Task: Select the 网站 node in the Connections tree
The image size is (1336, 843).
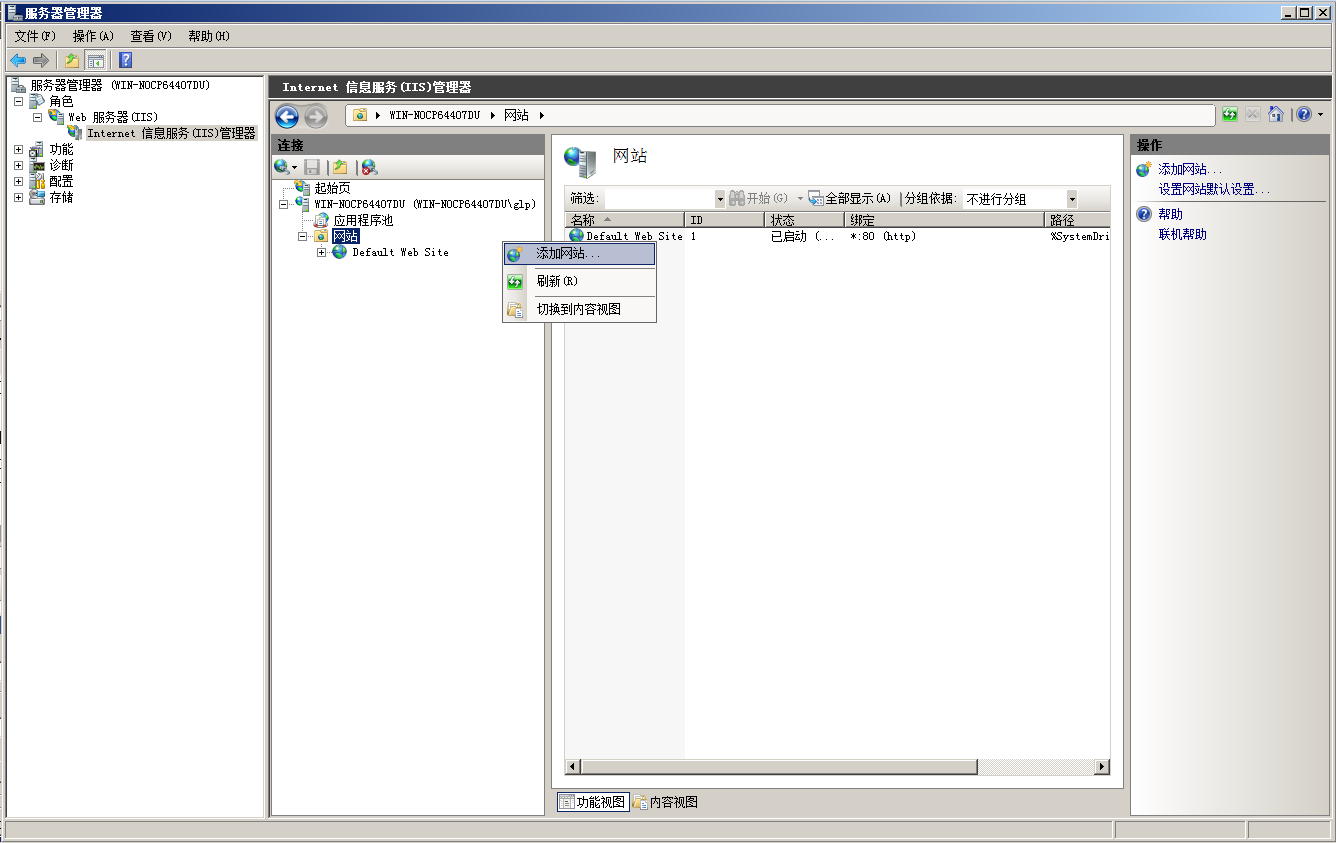Action: (x=346, y=236)
